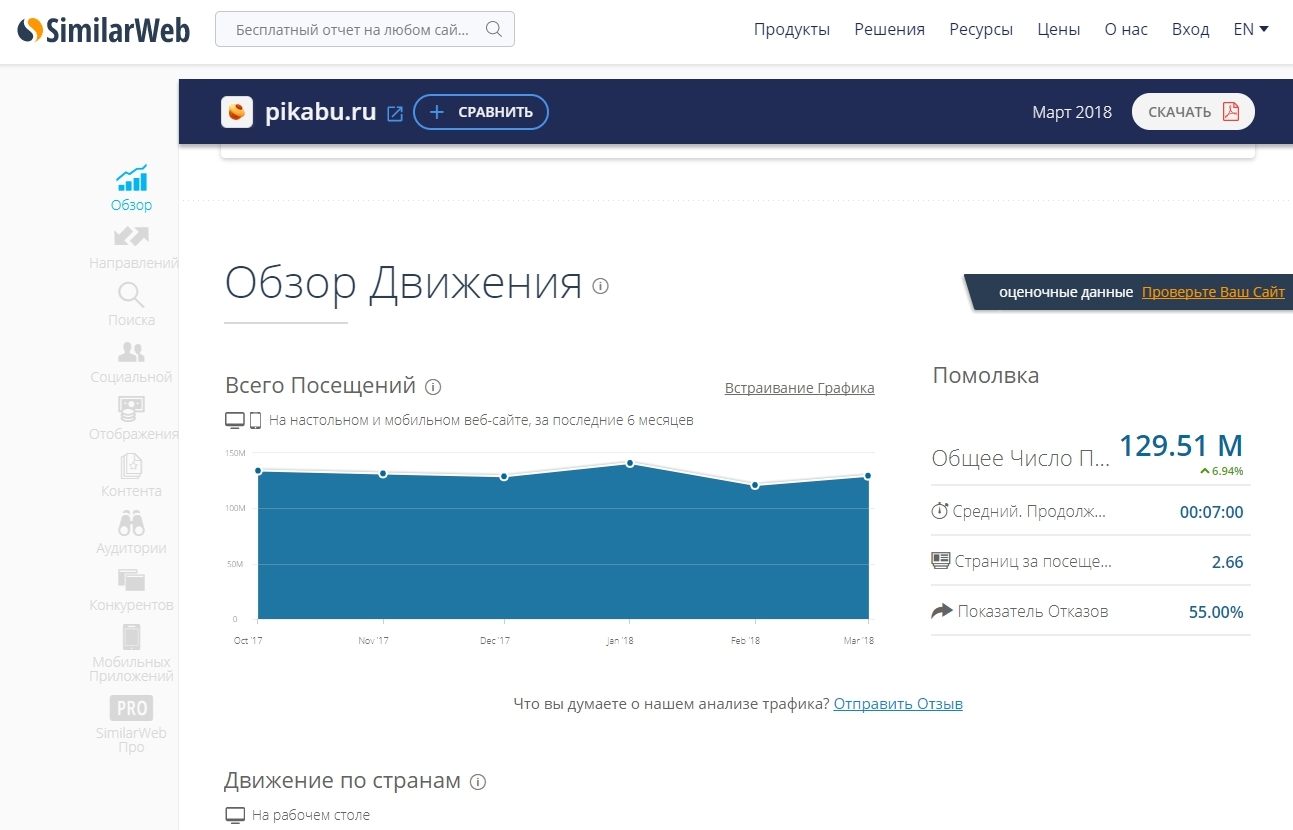The height and width of the screenshot is (830, 1293).
Task: Click info icon next to Движение по странам
Action: [478, 782]
